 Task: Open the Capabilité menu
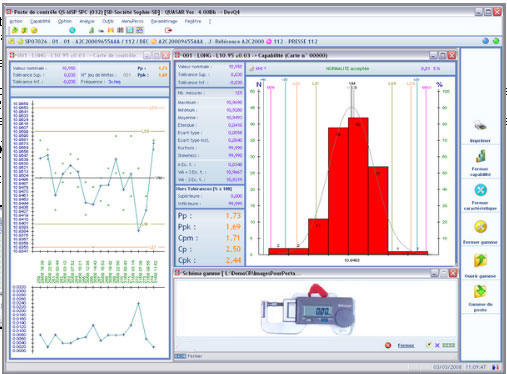point(40,21)
